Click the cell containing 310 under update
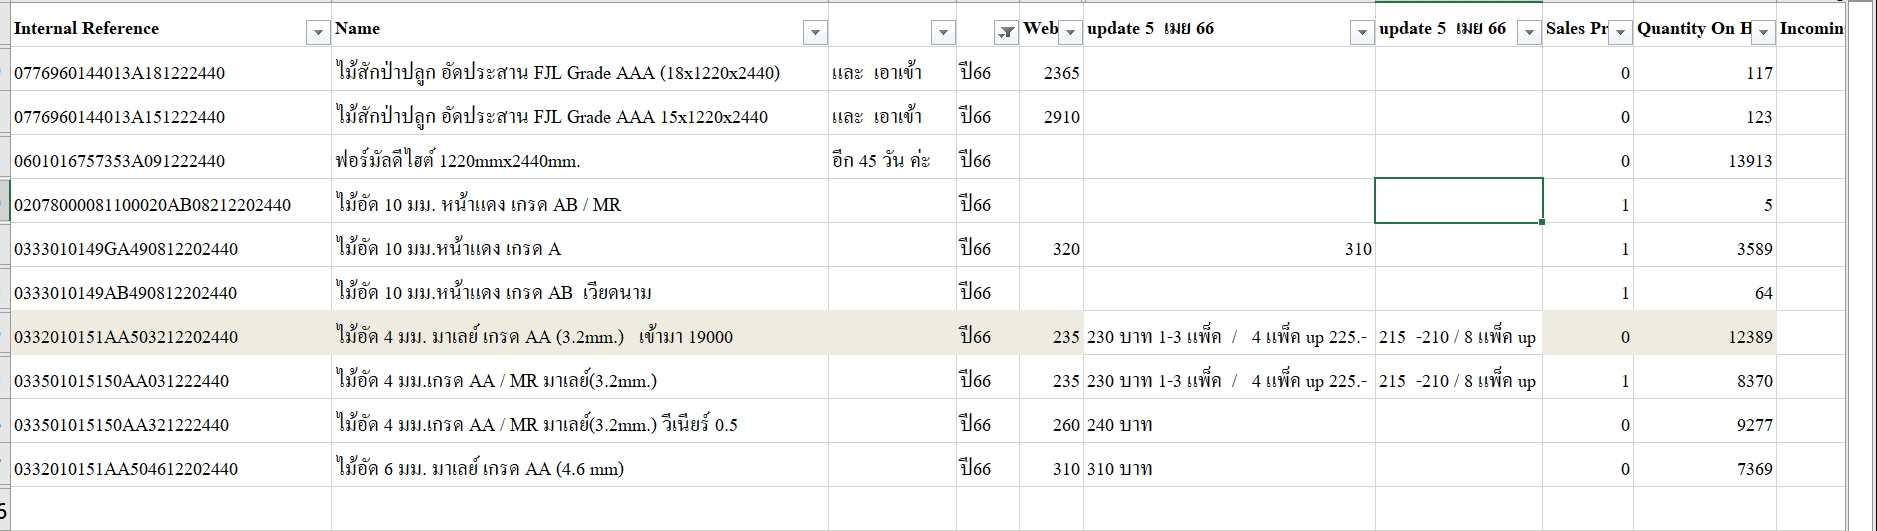 (x=1229, y=249)
